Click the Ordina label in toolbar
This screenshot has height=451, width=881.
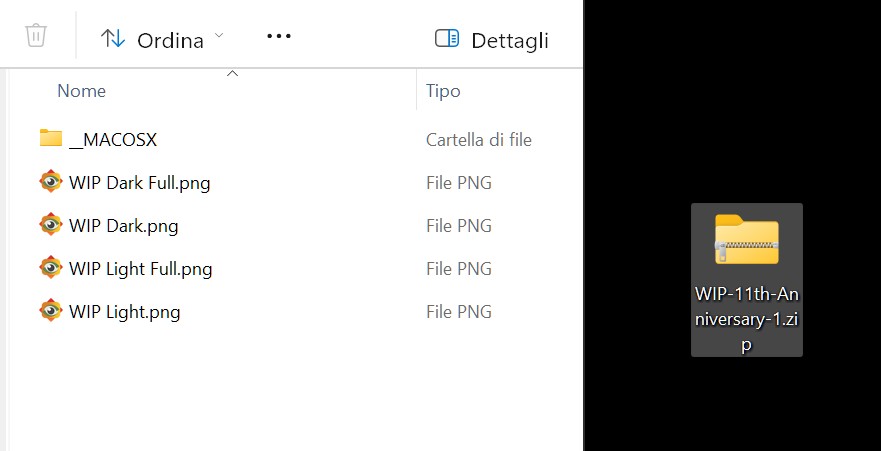click(170, 40)
